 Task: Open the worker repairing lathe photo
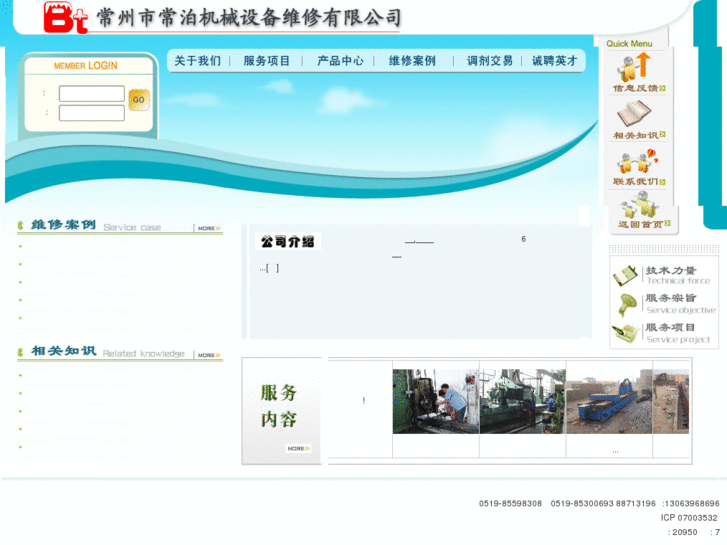pyautogui.click(x=436, y=402)
